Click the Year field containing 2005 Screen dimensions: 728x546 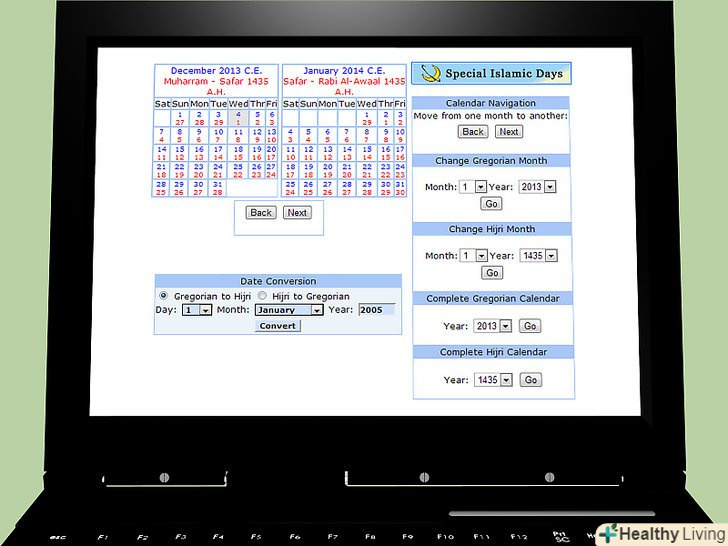tap(376, 310)
